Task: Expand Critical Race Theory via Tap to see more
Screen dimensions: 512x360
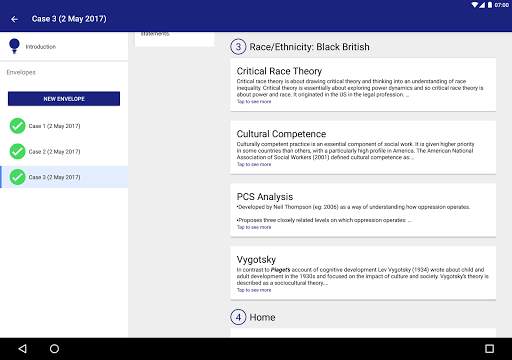Action: click(254, 102)
